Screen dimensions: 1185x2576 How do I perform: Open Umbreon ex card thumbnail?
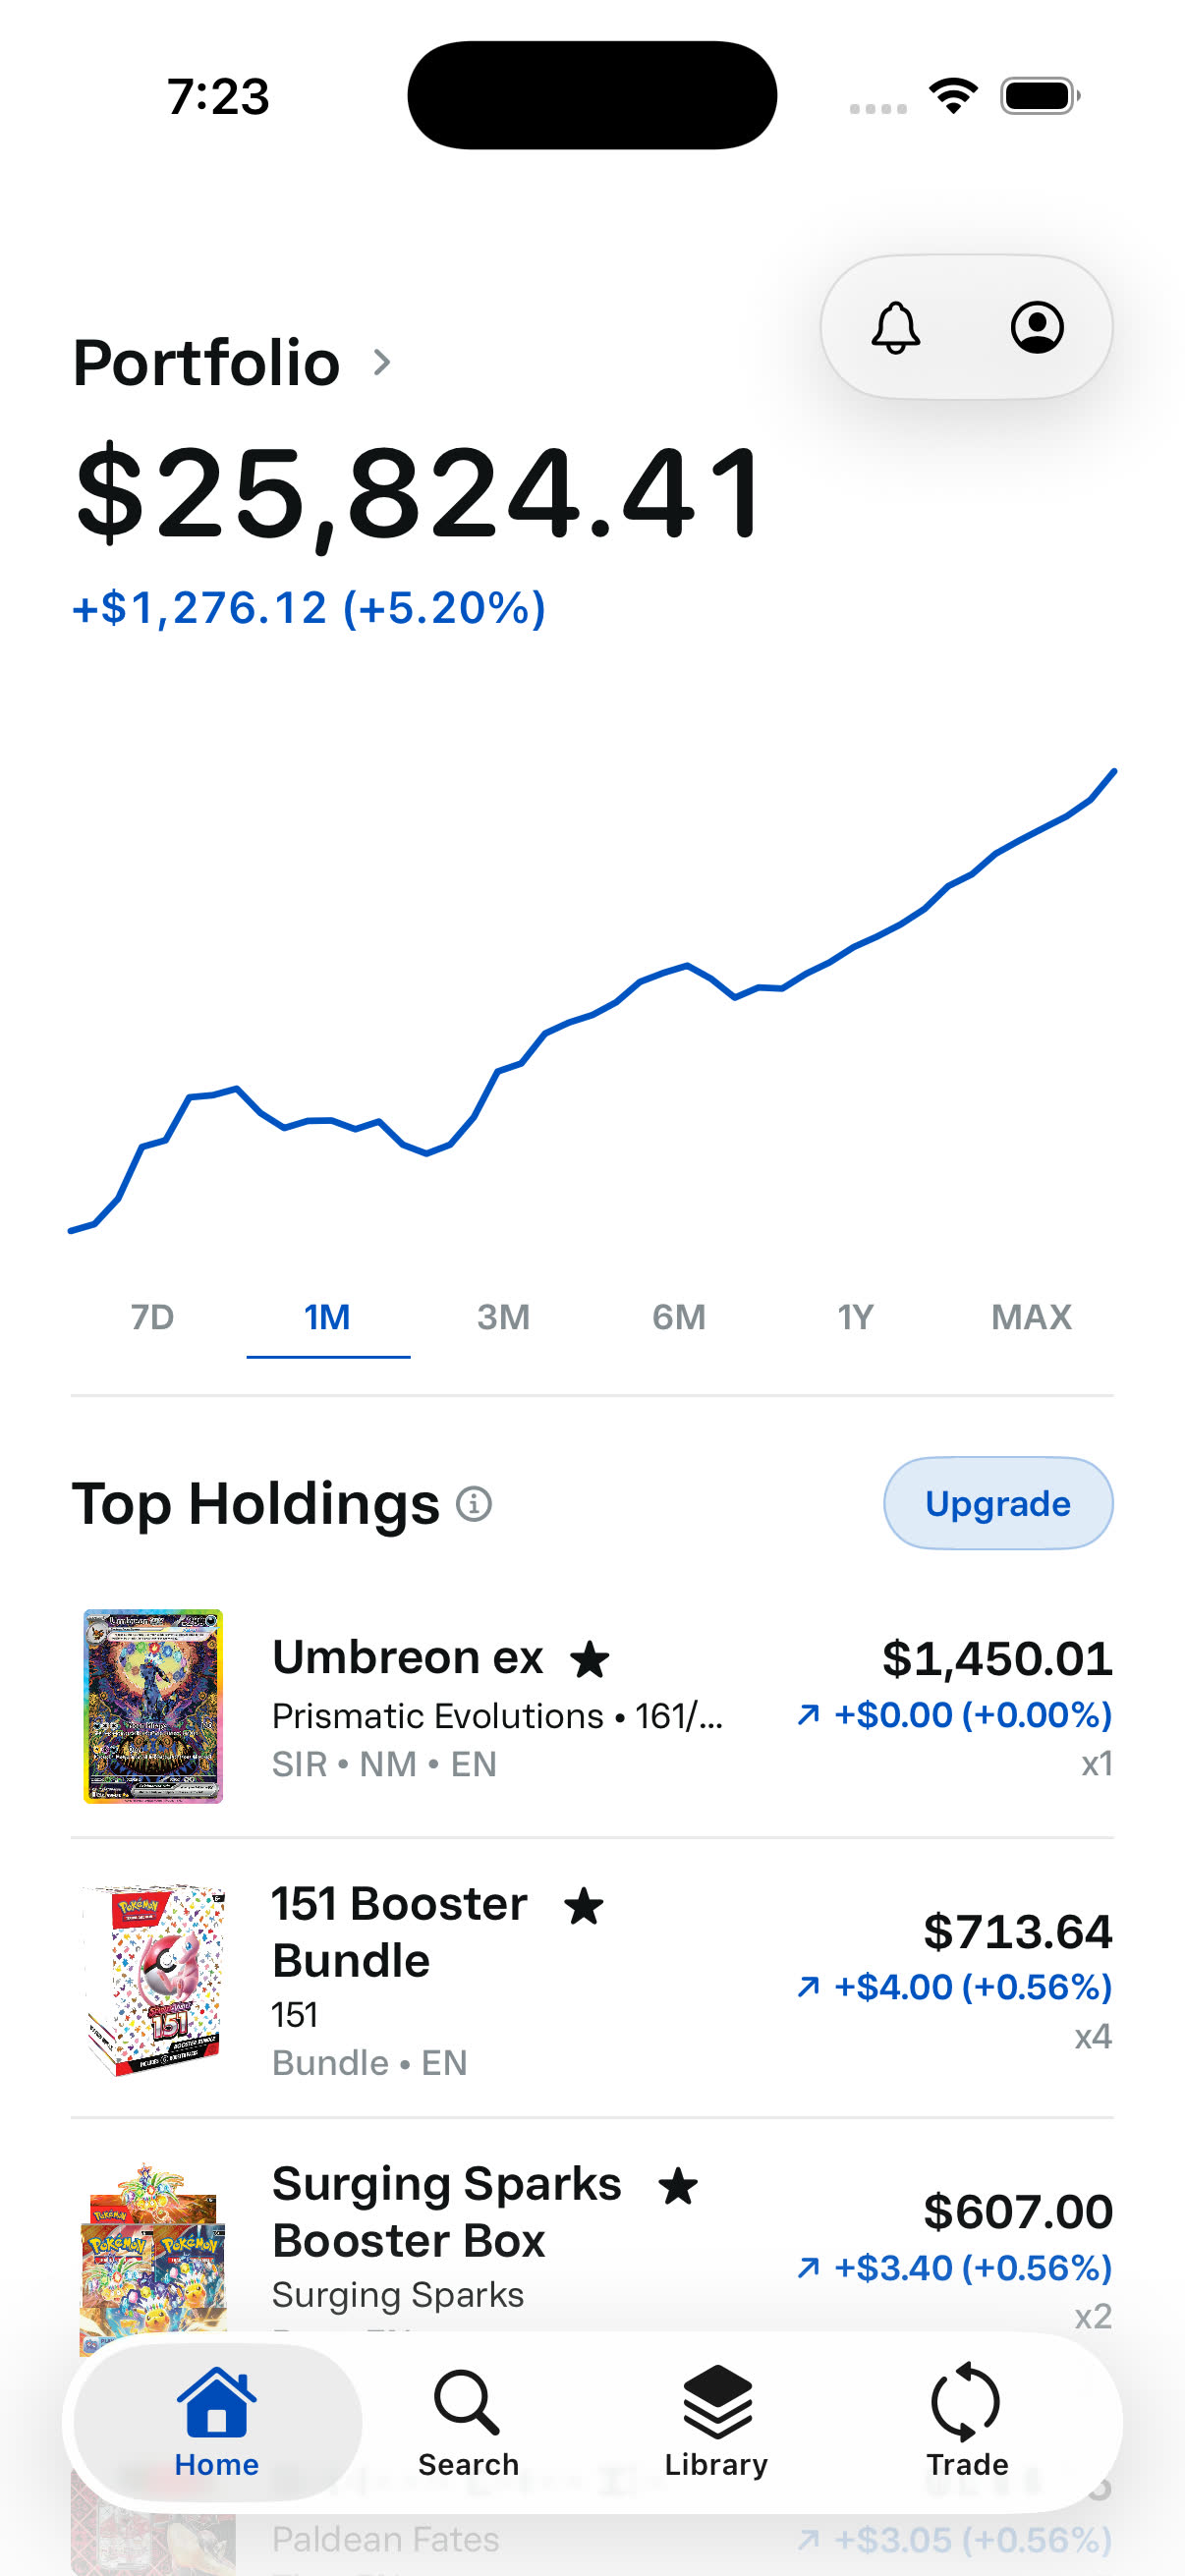coord(153,1706)
